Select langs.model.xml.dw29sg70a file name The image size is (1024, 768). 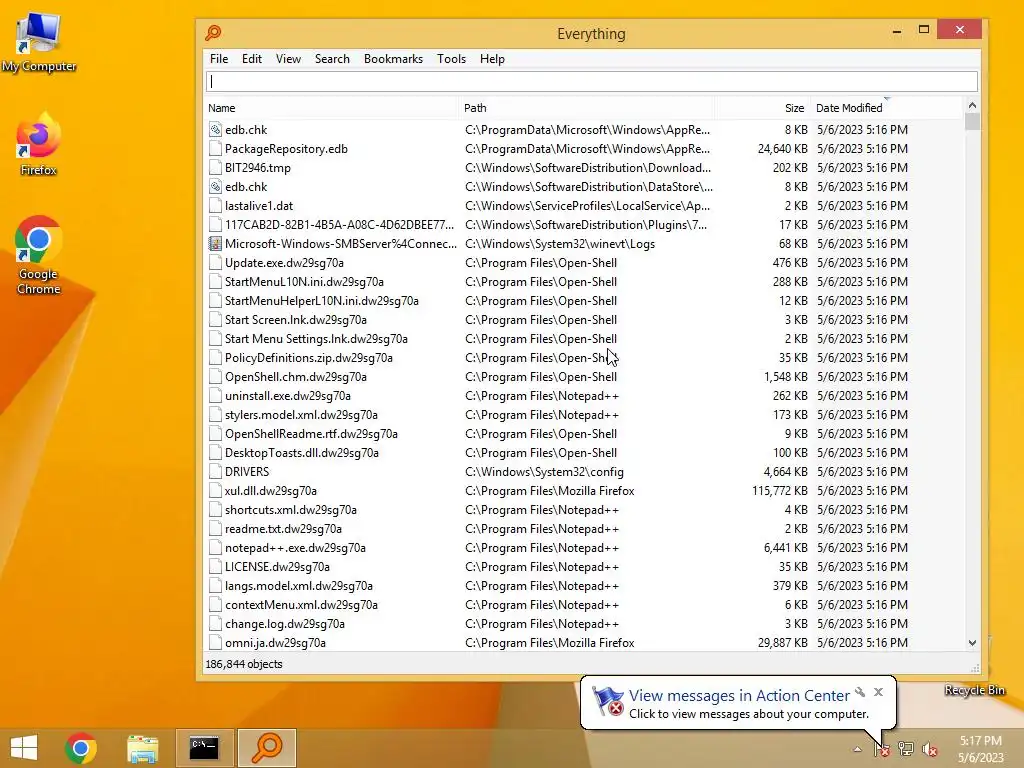299,585
